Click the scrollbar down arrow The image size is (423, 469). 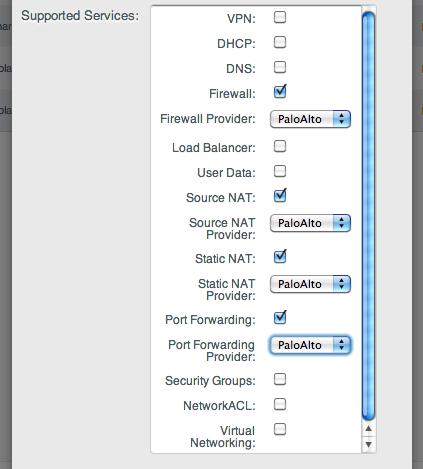[368, 444]
